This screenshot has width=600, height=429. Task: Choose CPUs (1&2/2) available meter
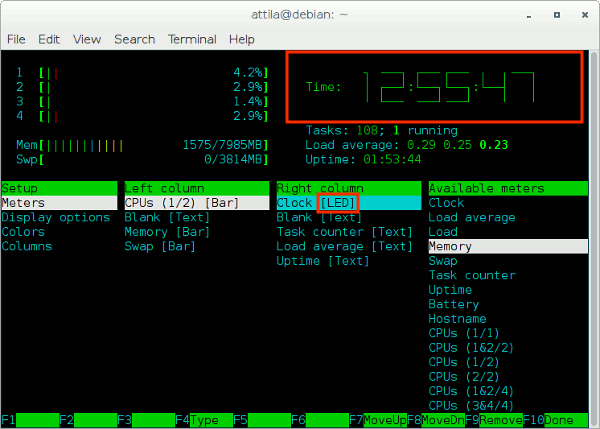(x=471, y=348)
